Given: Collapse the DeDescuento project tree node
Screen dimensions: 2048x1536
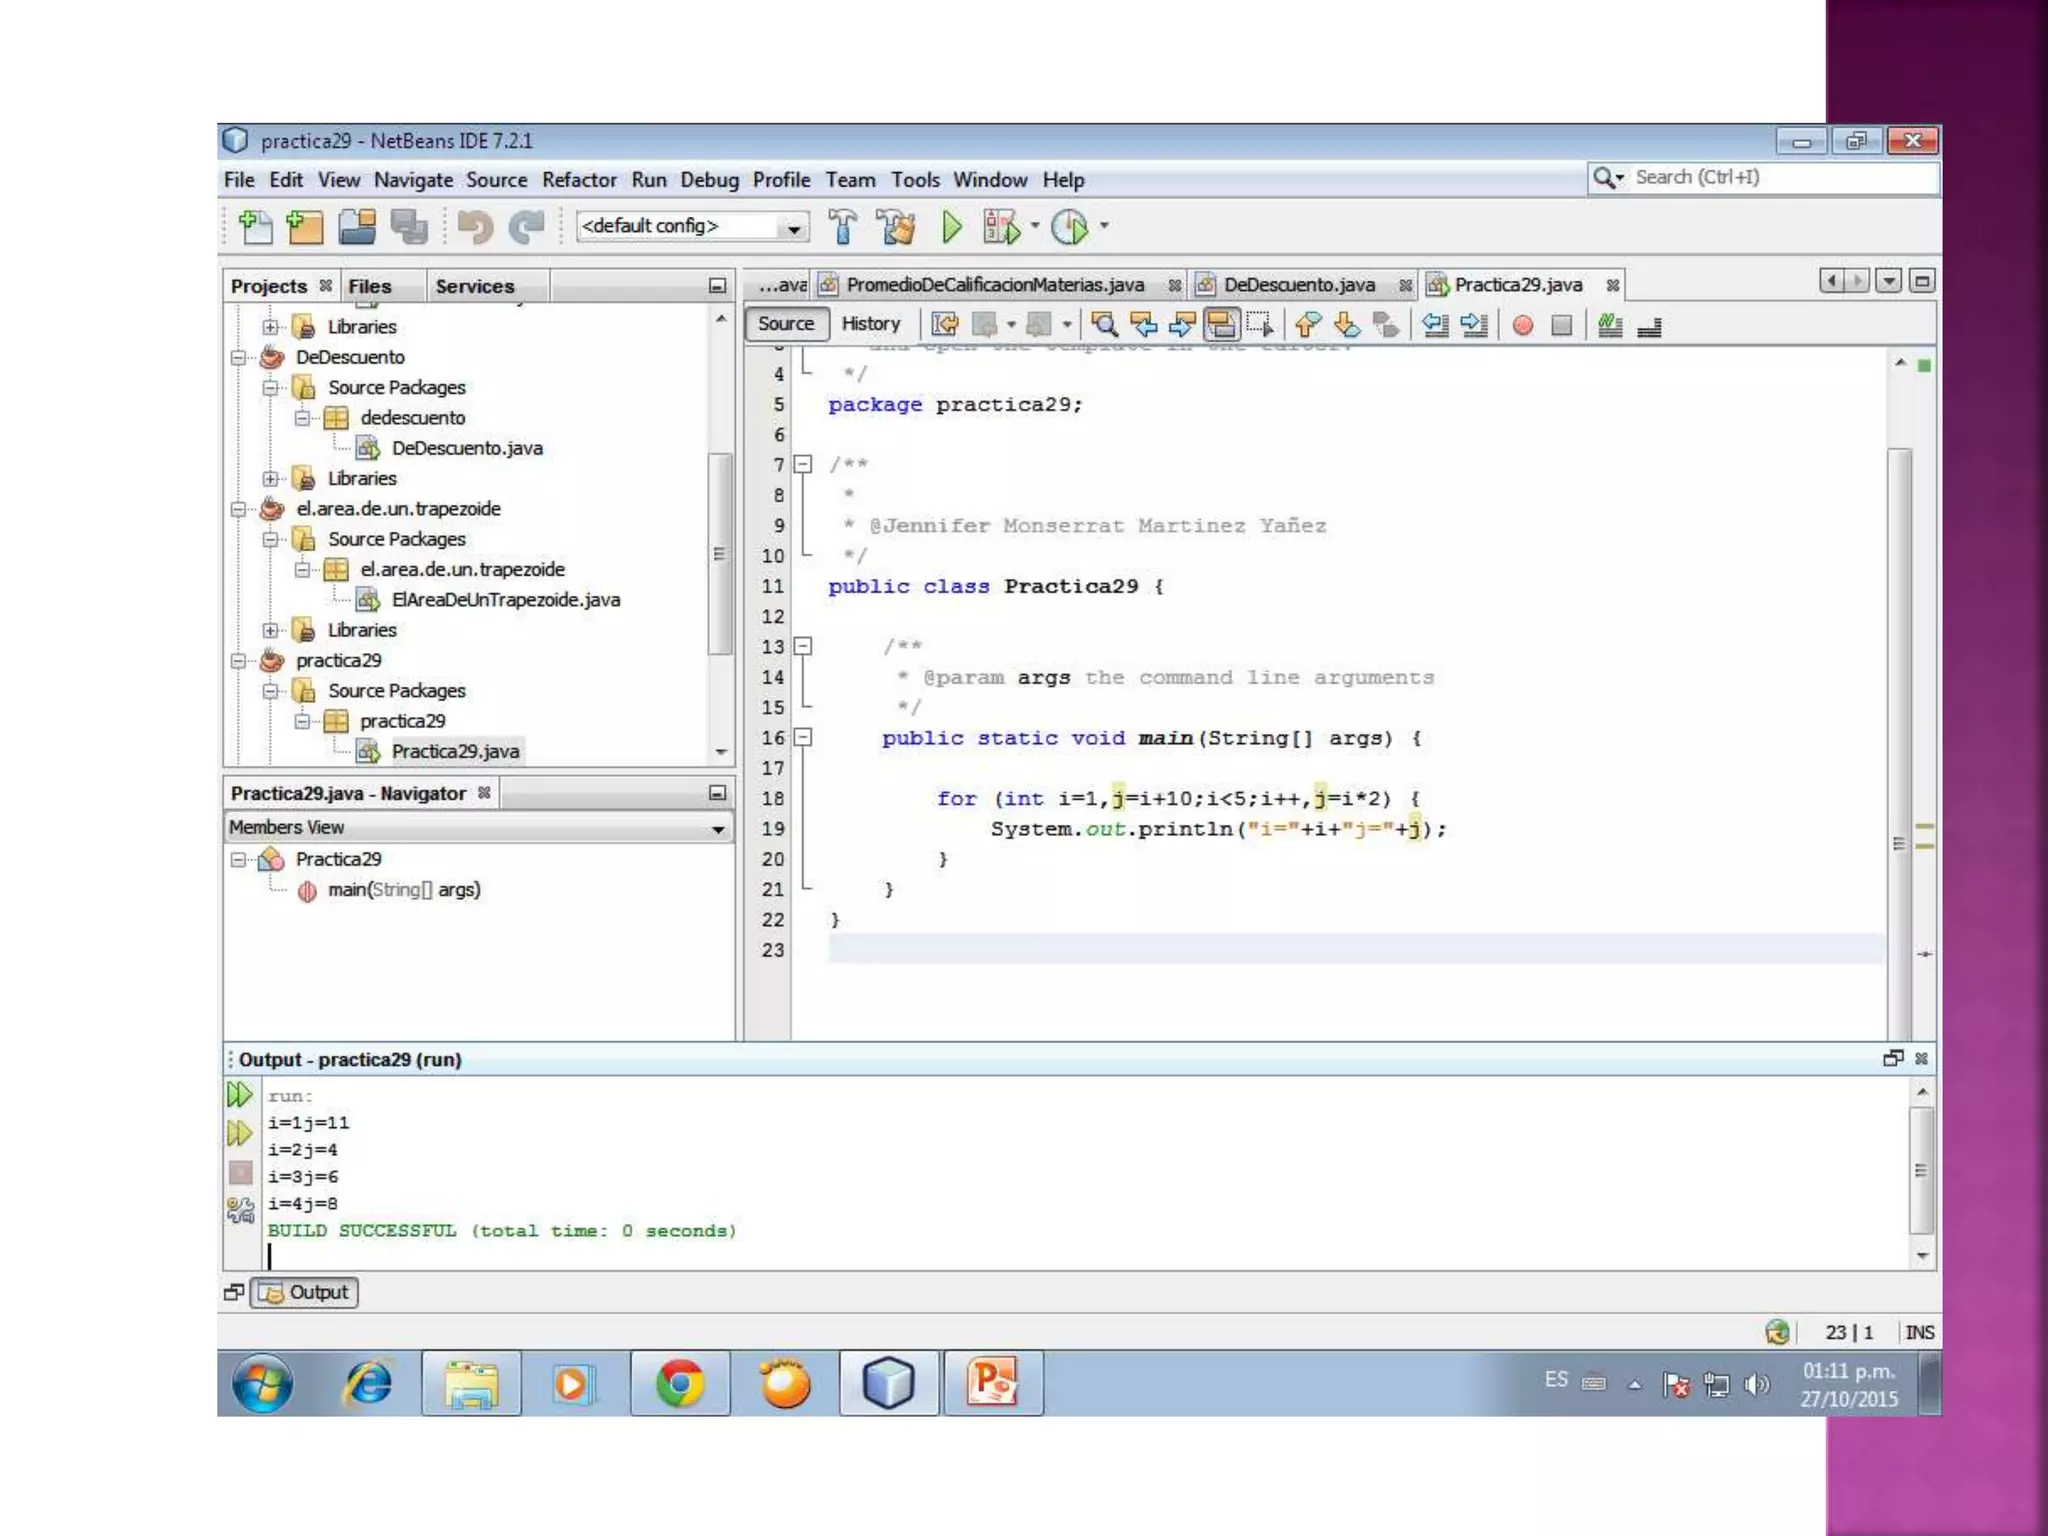Looking at the screenshot, I should pyautogui.click(x=238, y=357).
